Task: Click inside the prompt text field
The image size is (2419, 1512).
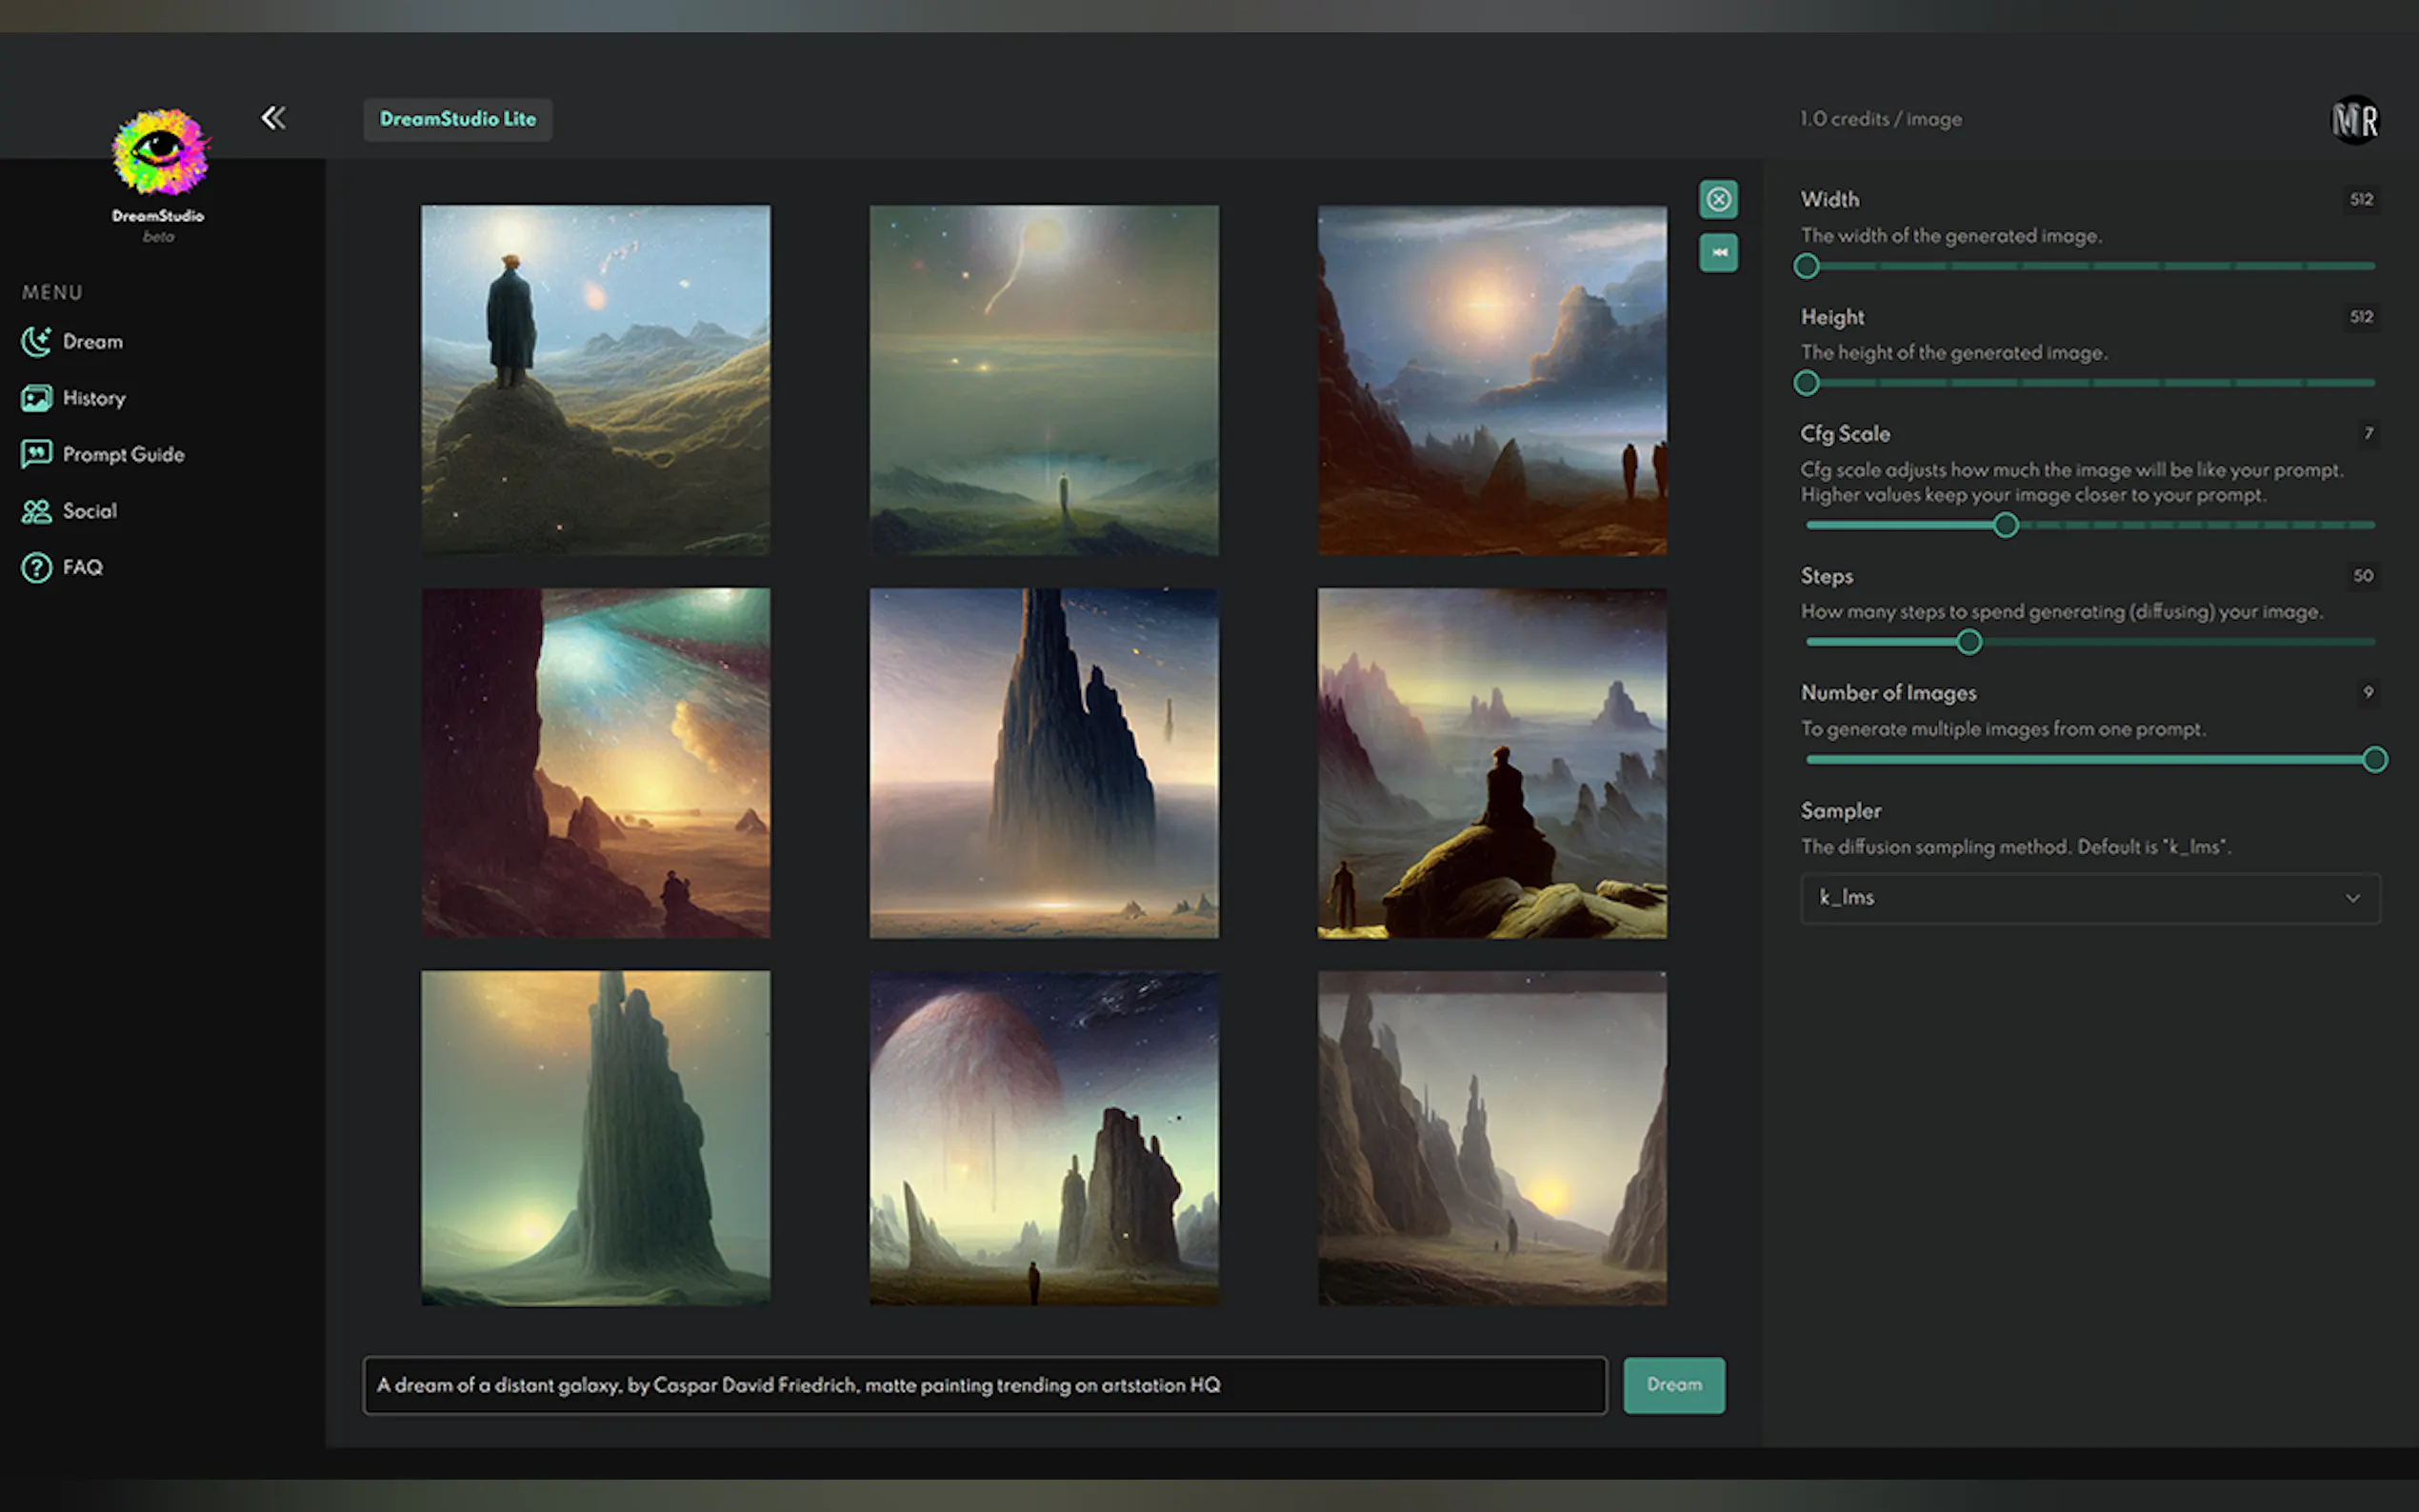Action: pos(984,1385)
